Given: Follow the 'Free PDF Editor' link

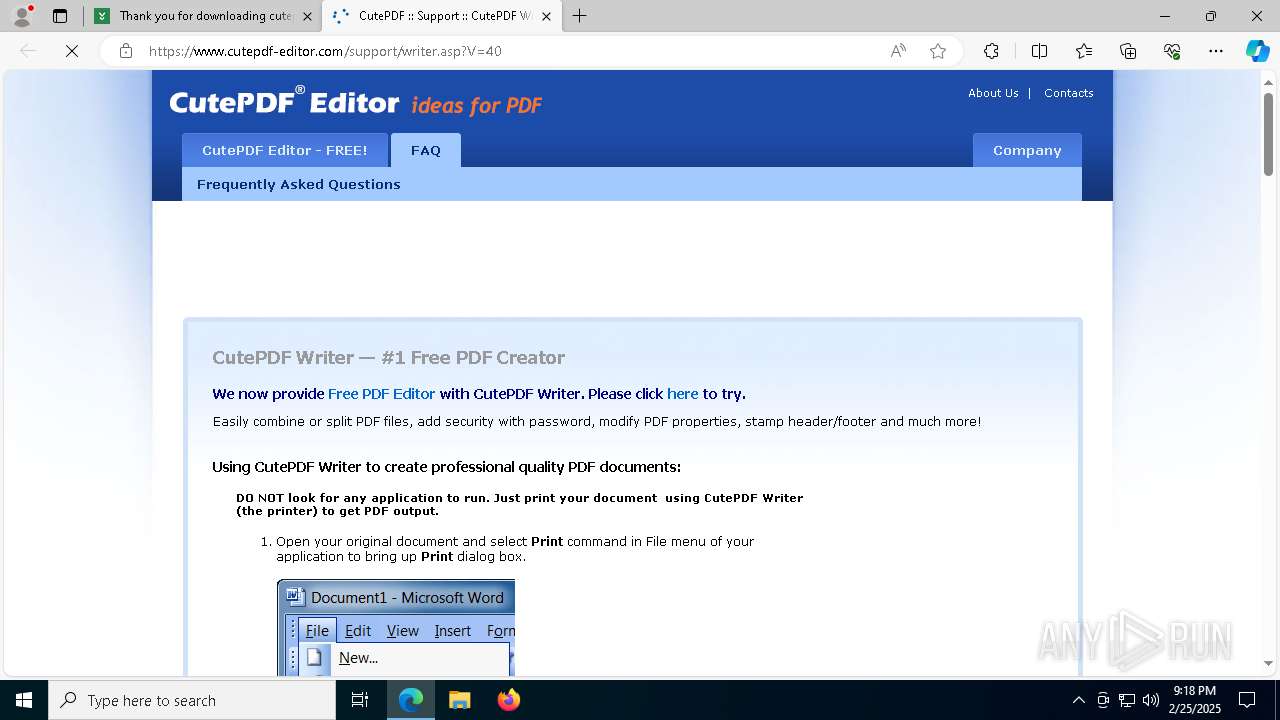Looking at the screenshot, I should 382,394.
